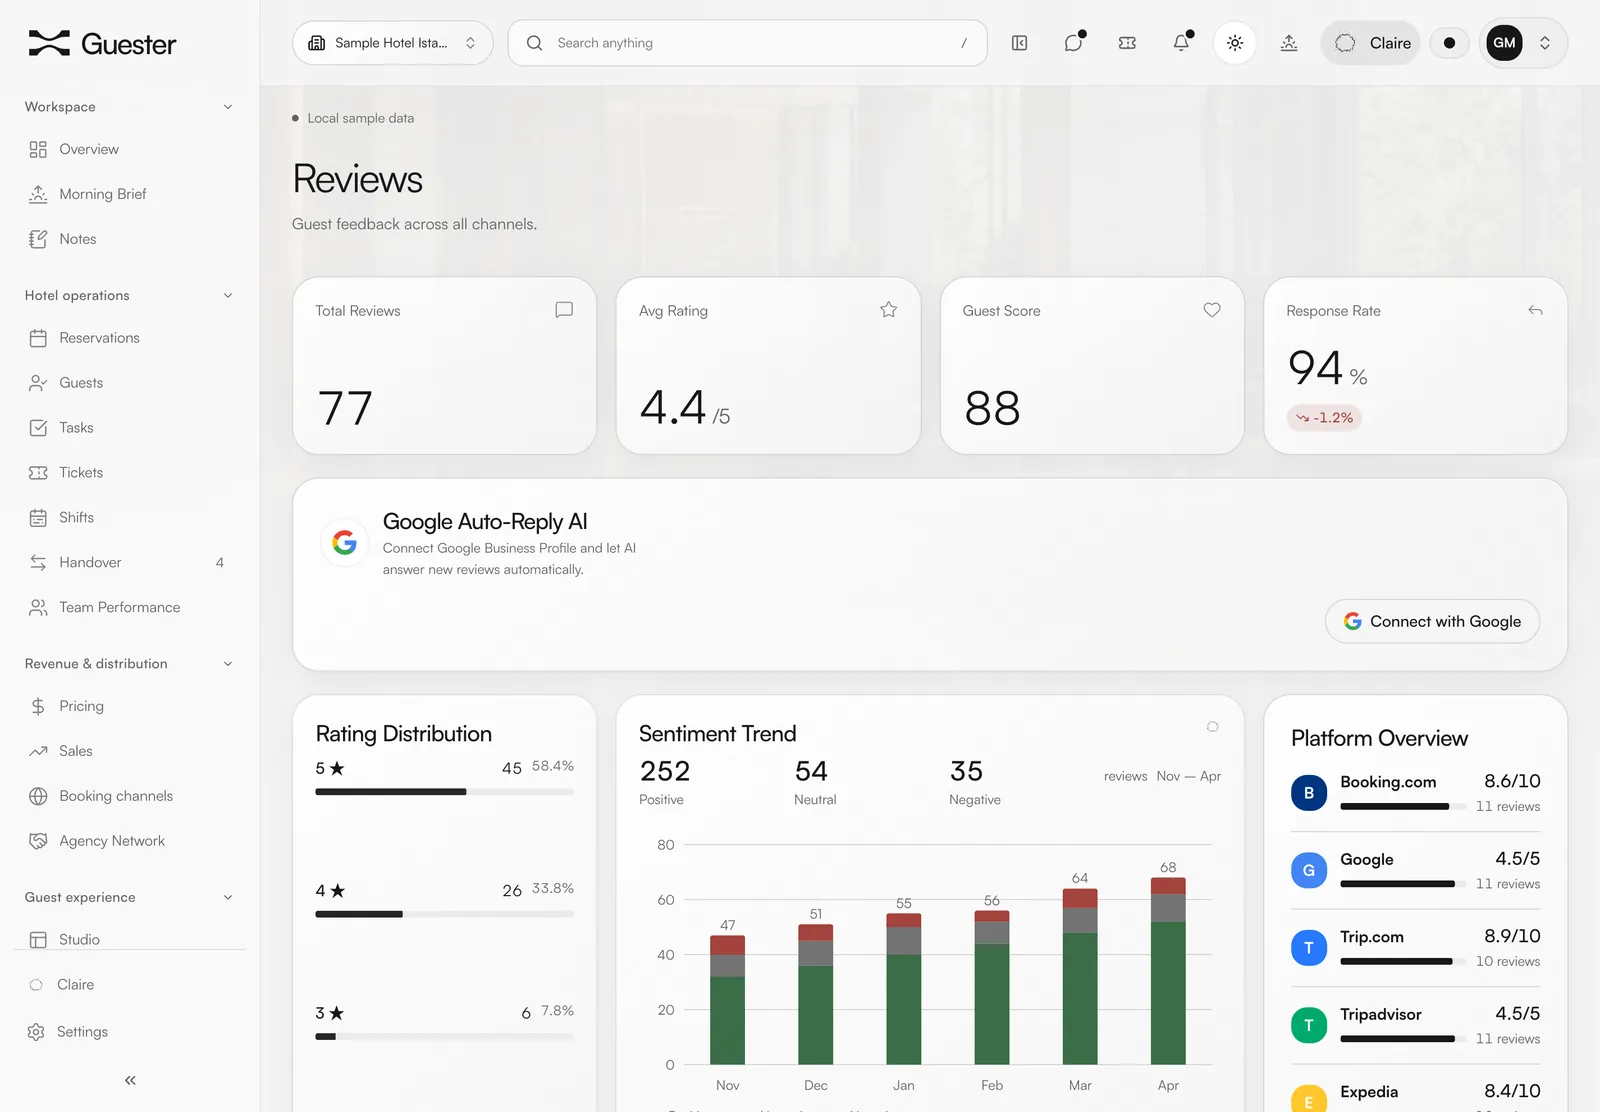
Task: Open the GM user account menu
Action: (1522, 43)
